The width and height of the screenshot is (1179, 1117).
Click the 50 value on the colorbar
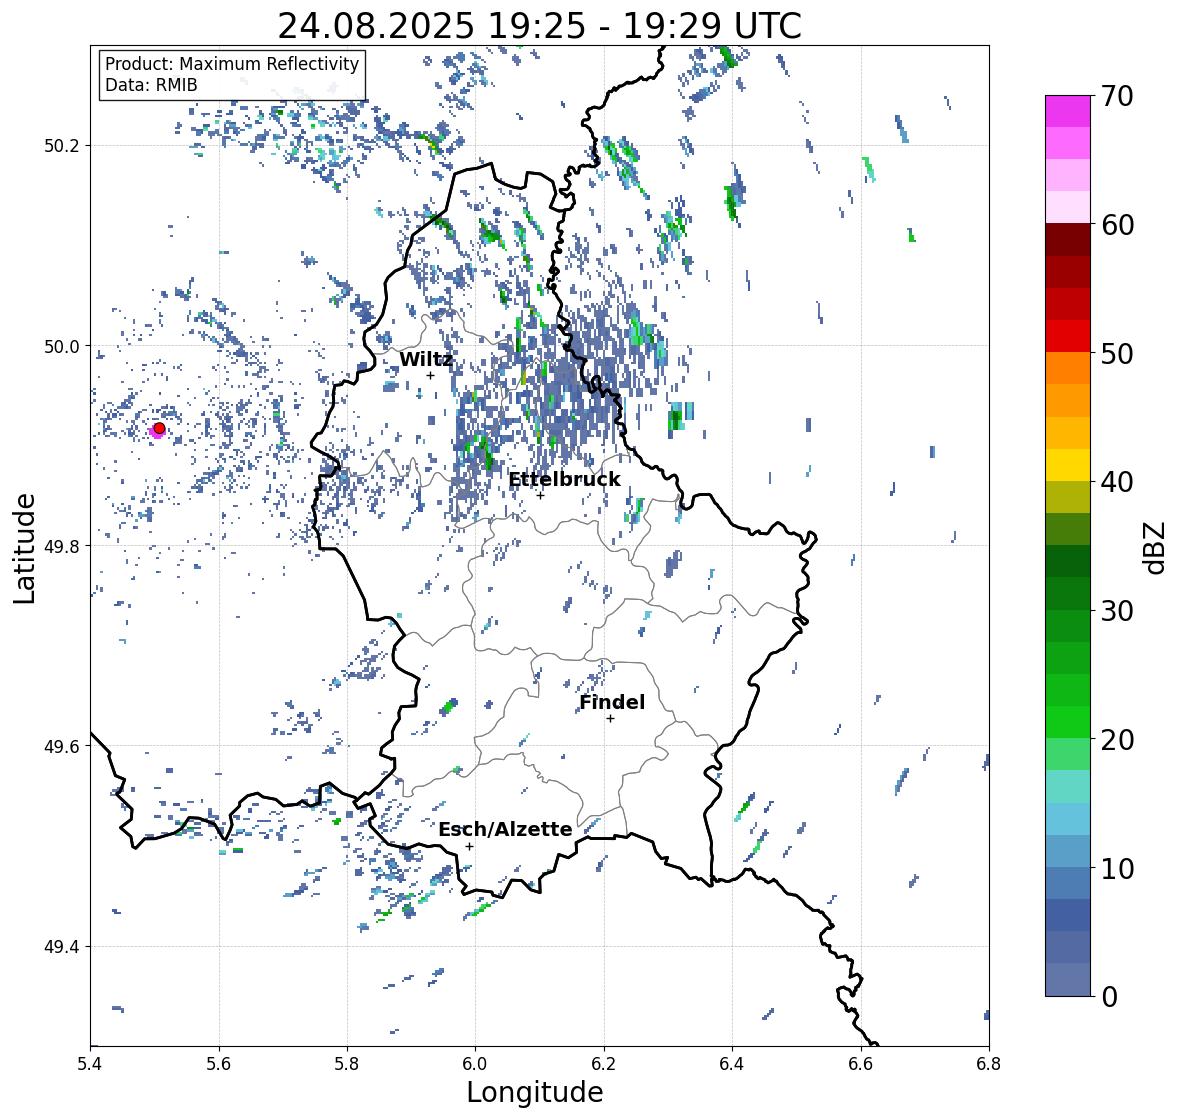click(x=1117, y=353)
